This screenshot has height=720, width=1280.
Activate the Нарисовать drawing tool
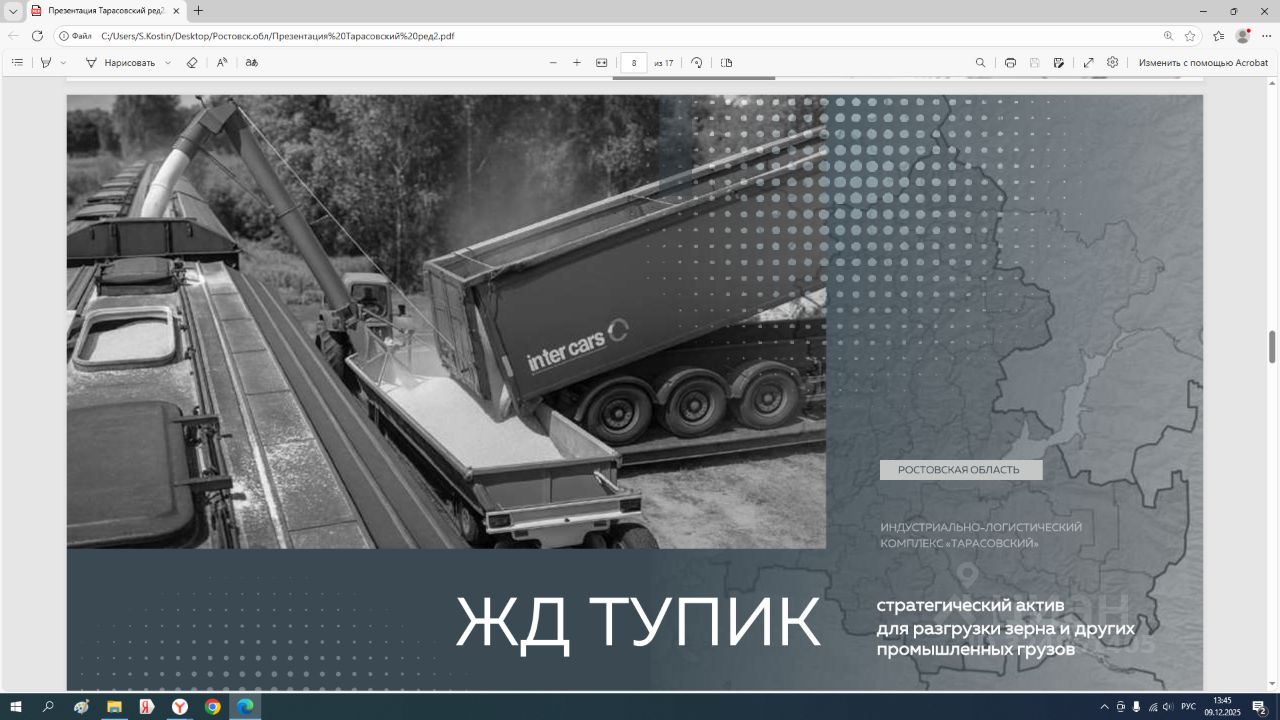point(120,62)
